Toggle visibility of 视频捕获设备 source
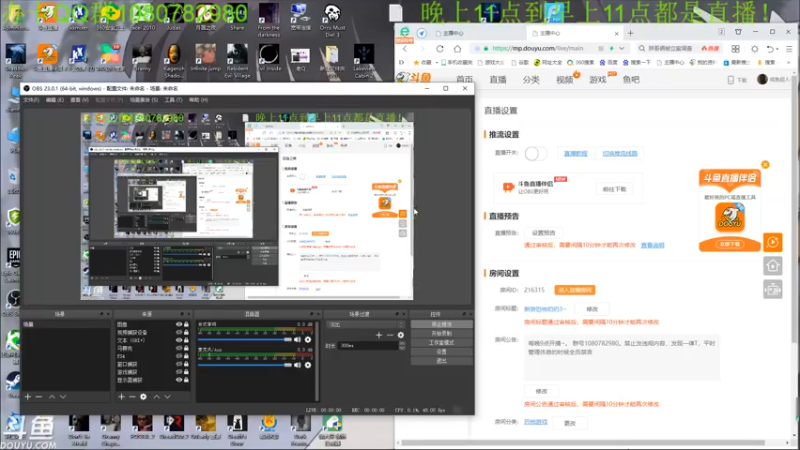 [x=179, y=332]
